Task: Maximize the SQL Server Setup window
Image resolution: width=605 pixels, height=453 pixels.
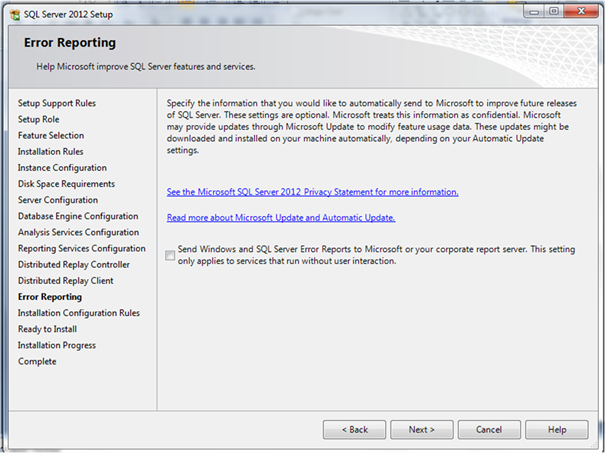Action: (554, 12)
